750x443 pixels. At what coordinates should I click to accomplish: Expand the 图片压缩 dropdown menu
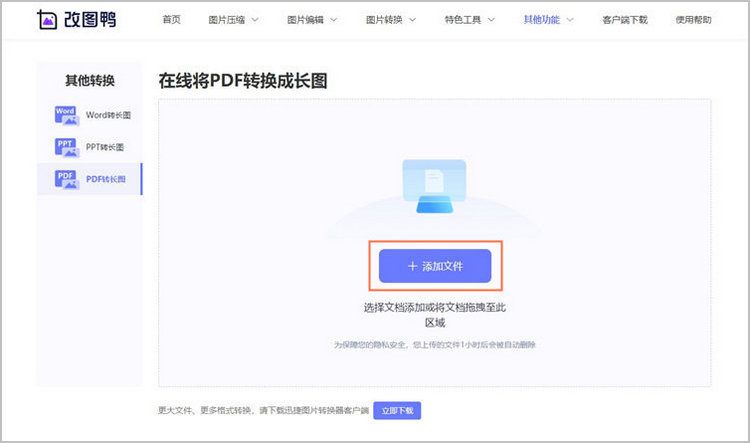(x=233, y=20)
